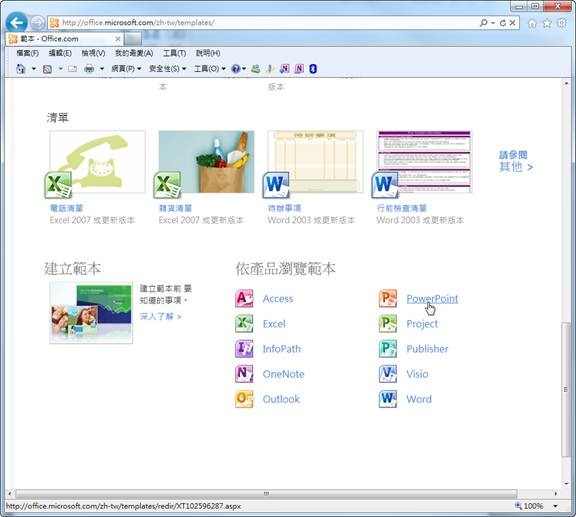Select the 範本 - Office.com tab
The image size is (576, 517).
tap(64, 39)
